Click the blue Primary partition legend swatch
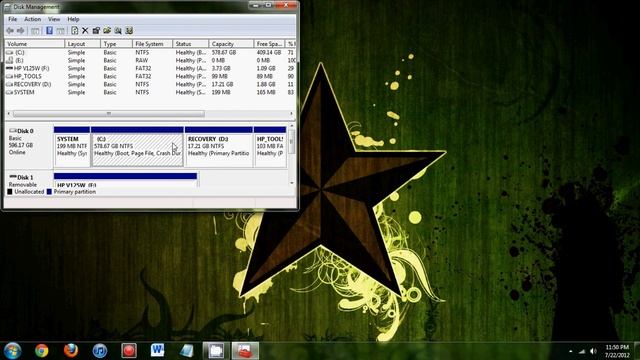 point(49,191)
